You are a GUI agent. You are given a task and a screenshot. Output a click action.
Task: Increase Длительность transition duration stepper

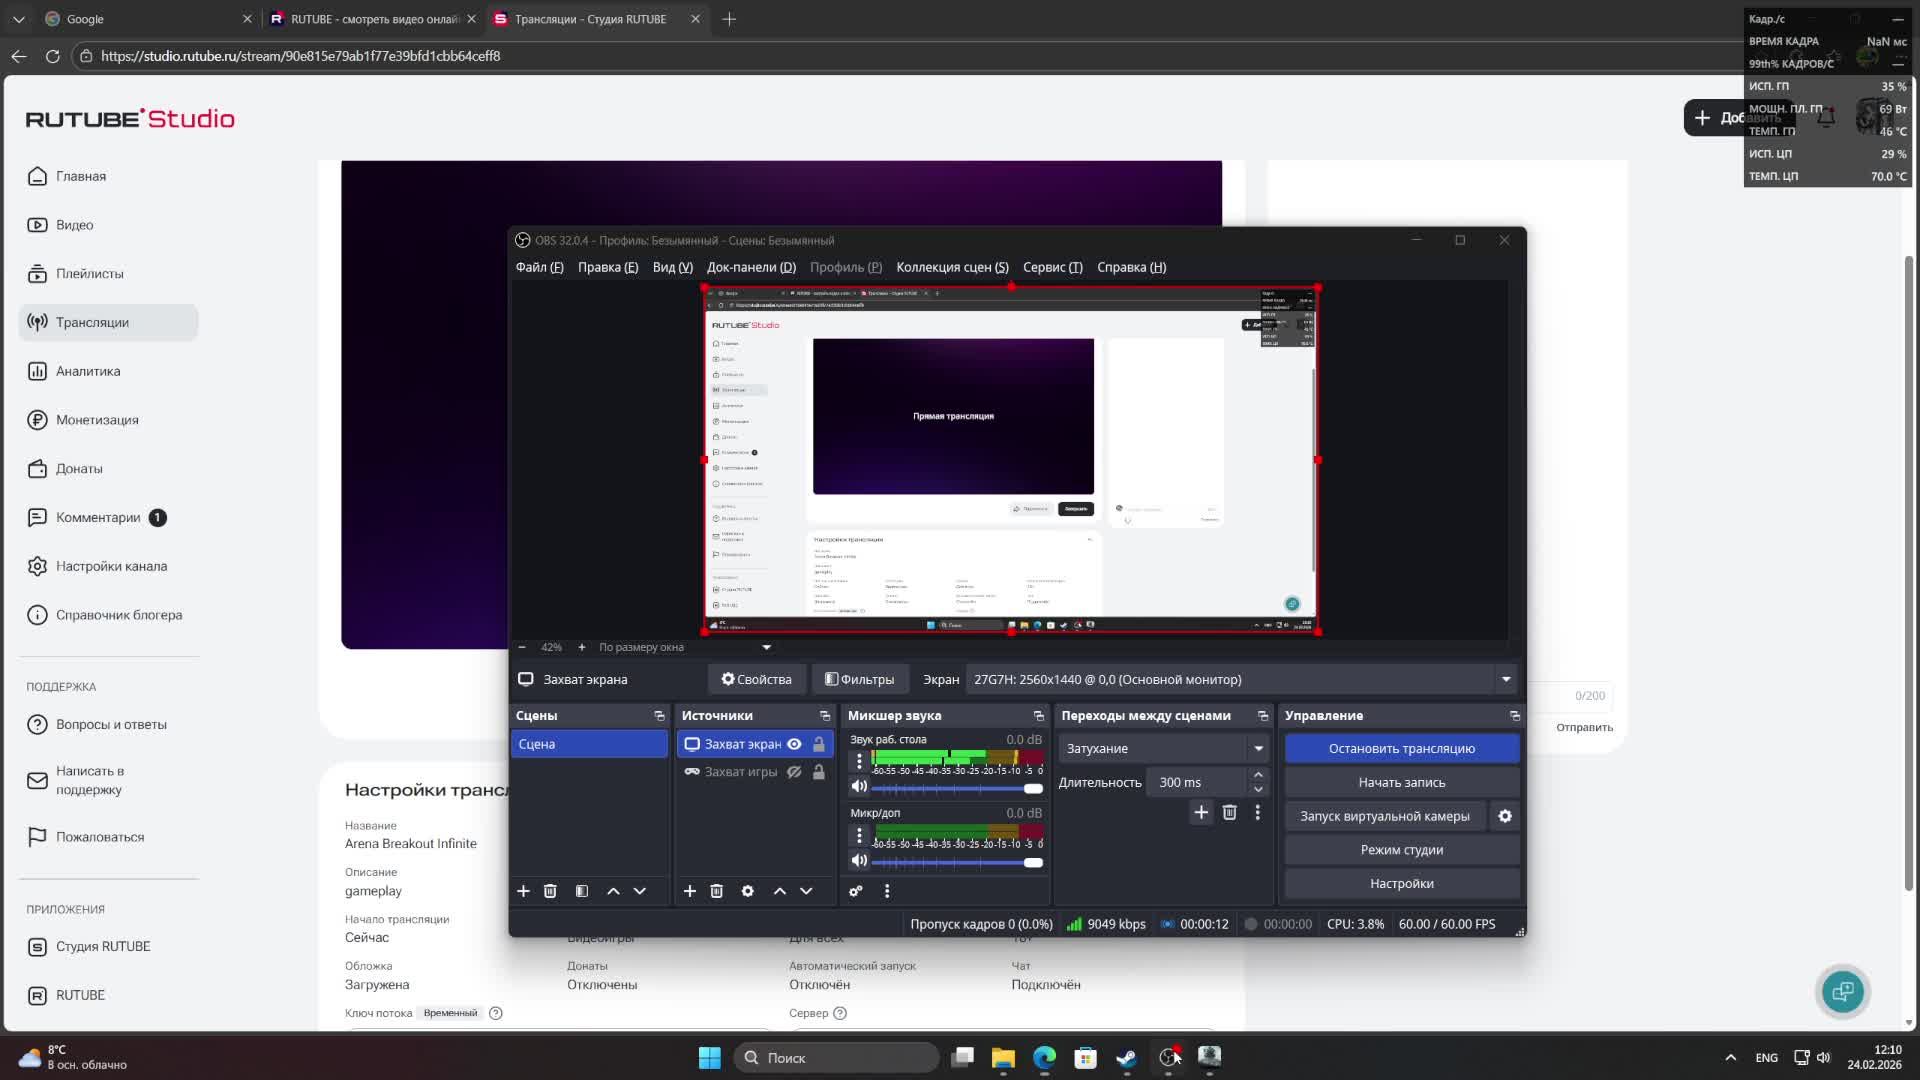[x=1258, y=775]
